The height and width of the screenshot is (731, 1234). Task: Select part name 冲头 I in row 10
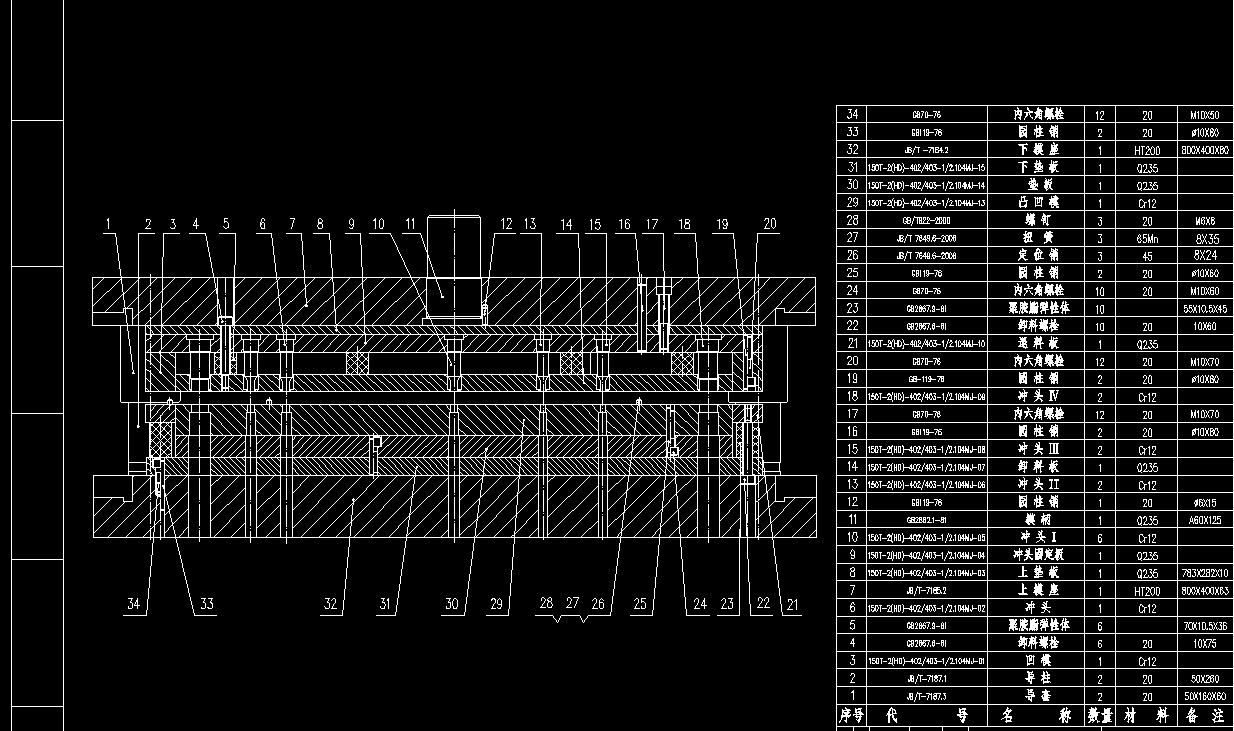(1037, 537)
